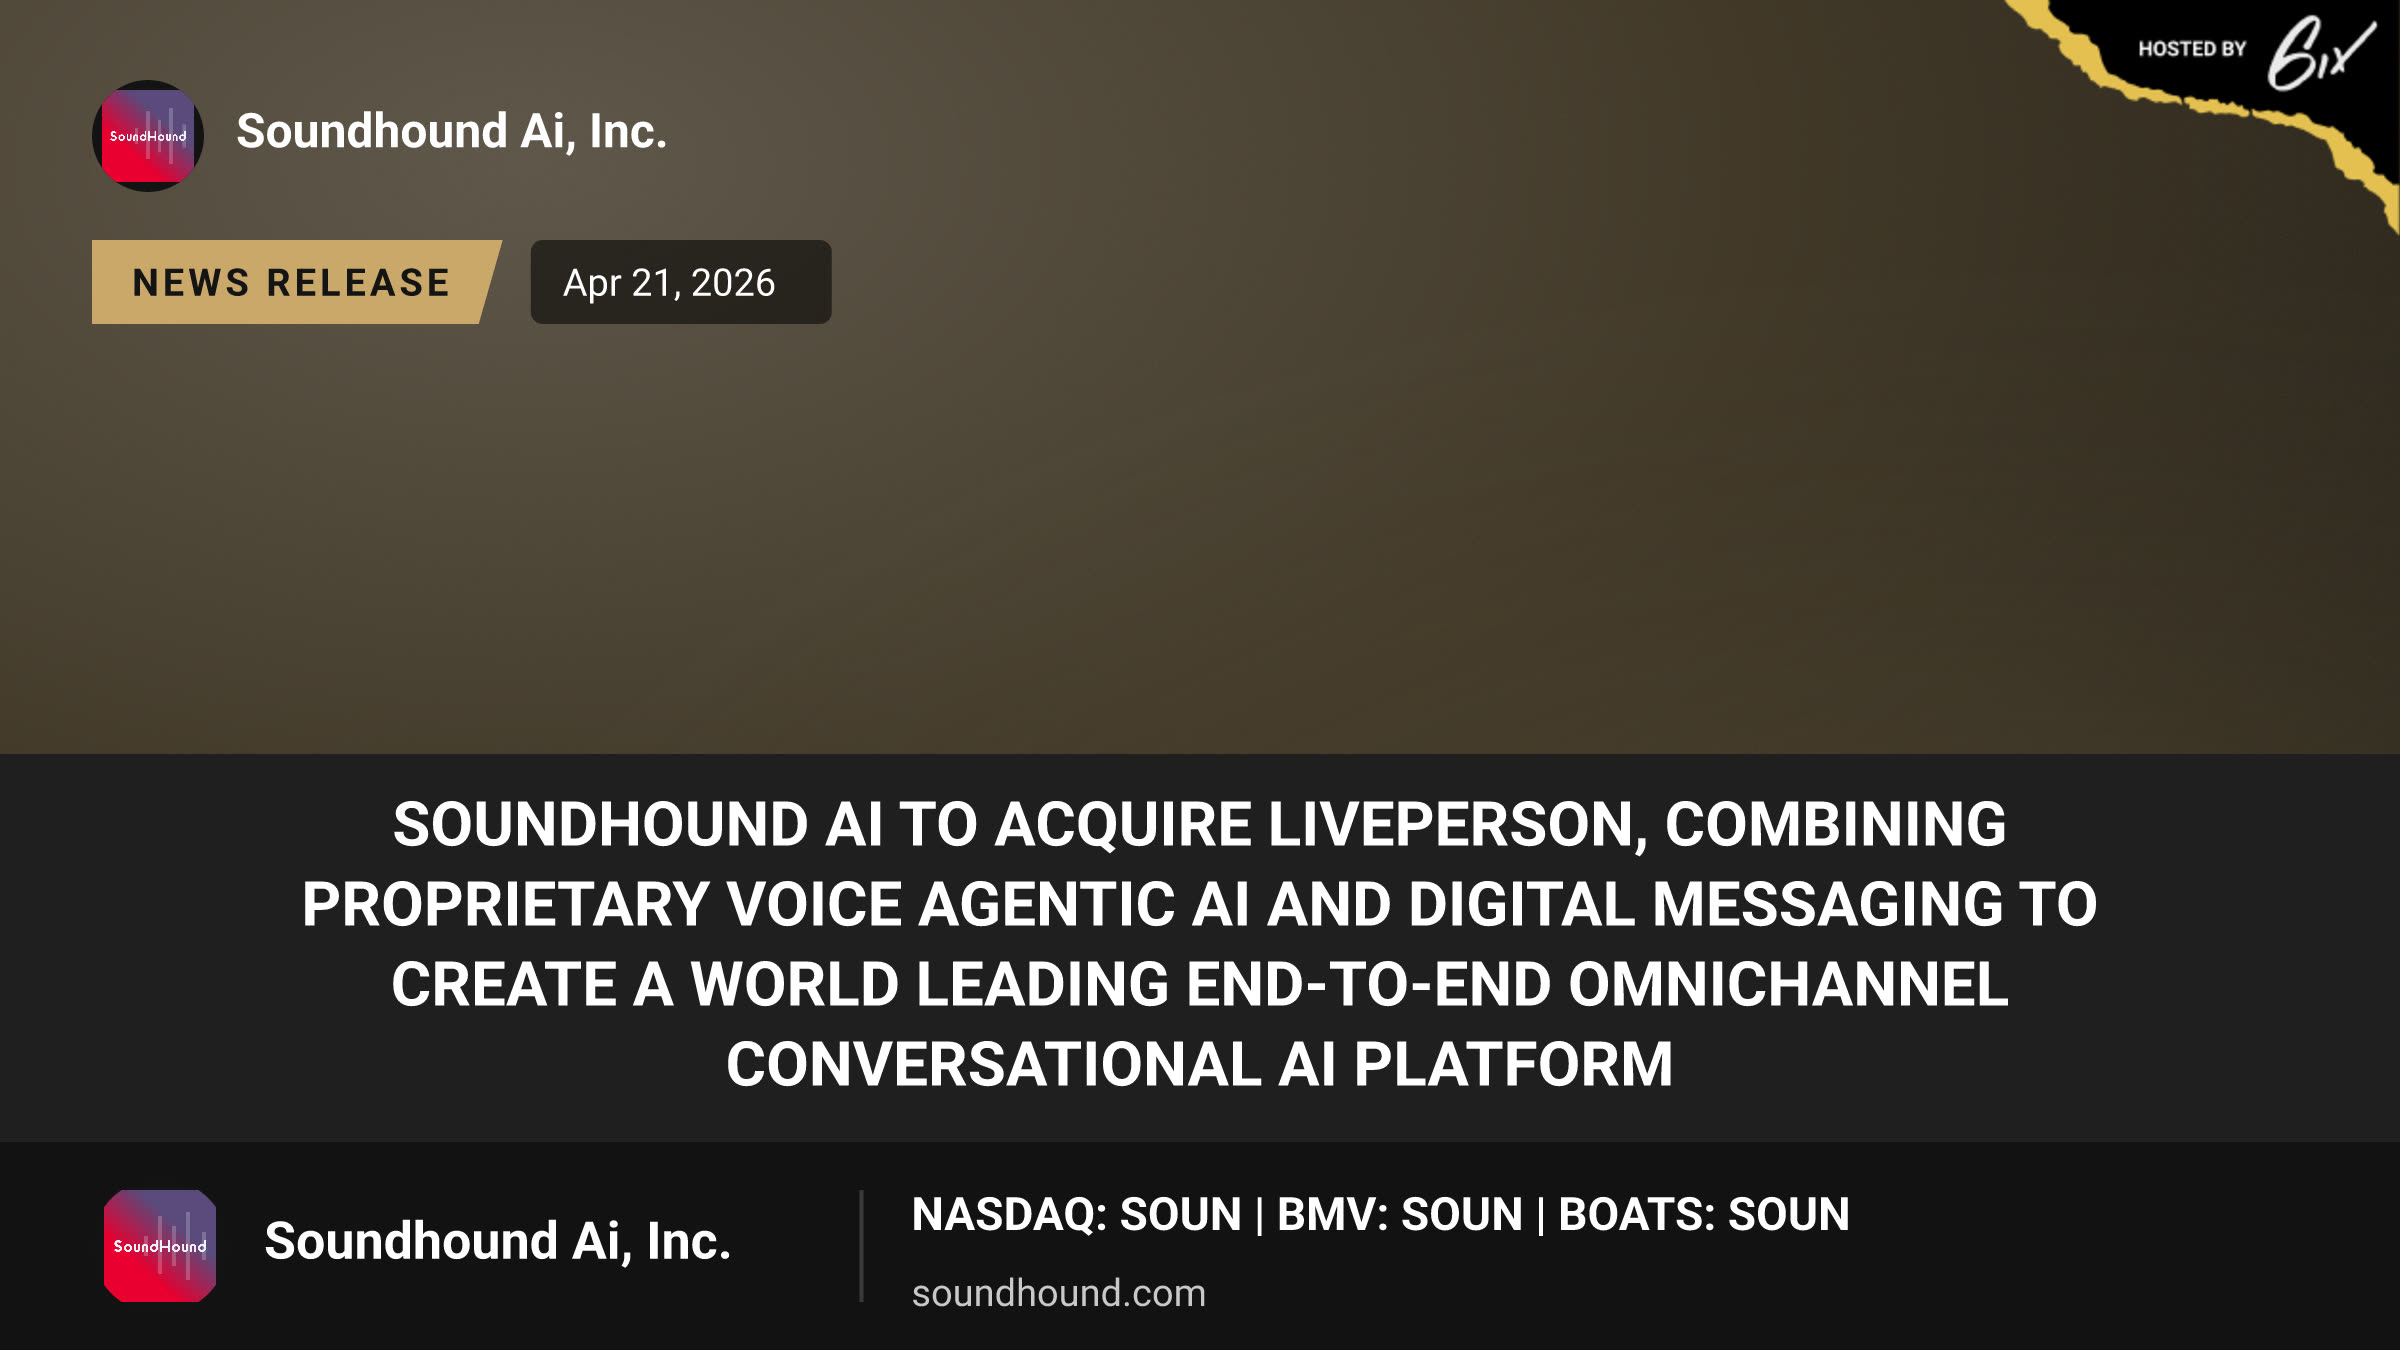Screen dimensions: 2400x1350
Task: Click the 6ix signature logo
Action: pyautogui.click(x=2320, y=52)
